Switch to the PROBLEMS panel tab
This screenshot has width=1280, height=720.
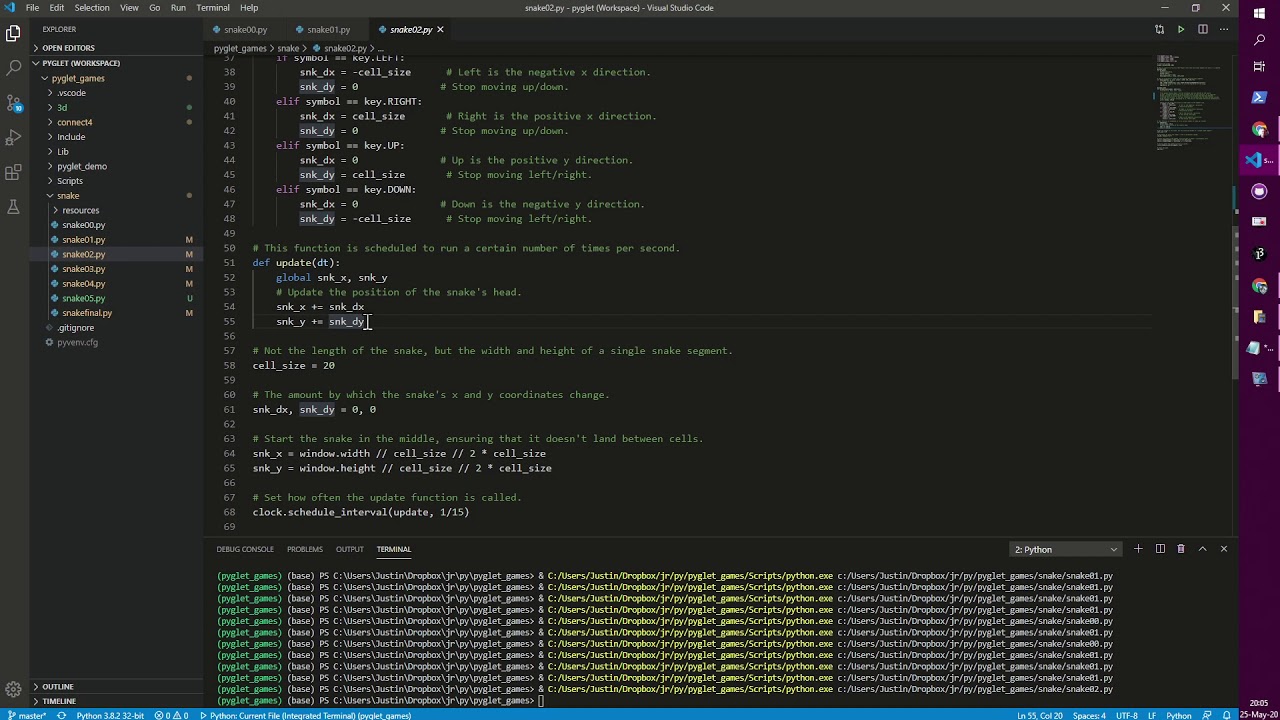(304, 549)
